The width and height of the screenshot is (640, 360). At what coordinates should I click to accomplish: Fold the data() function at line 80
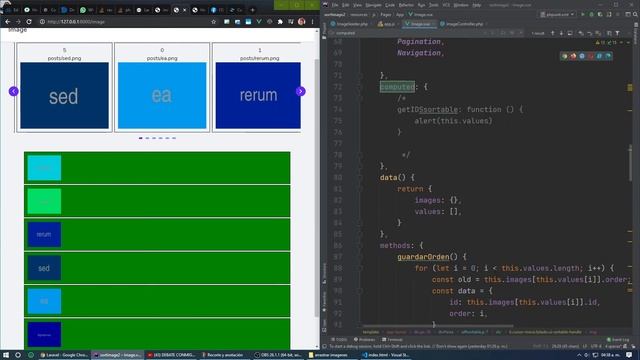pyautogui.click(x=360, y=178)
